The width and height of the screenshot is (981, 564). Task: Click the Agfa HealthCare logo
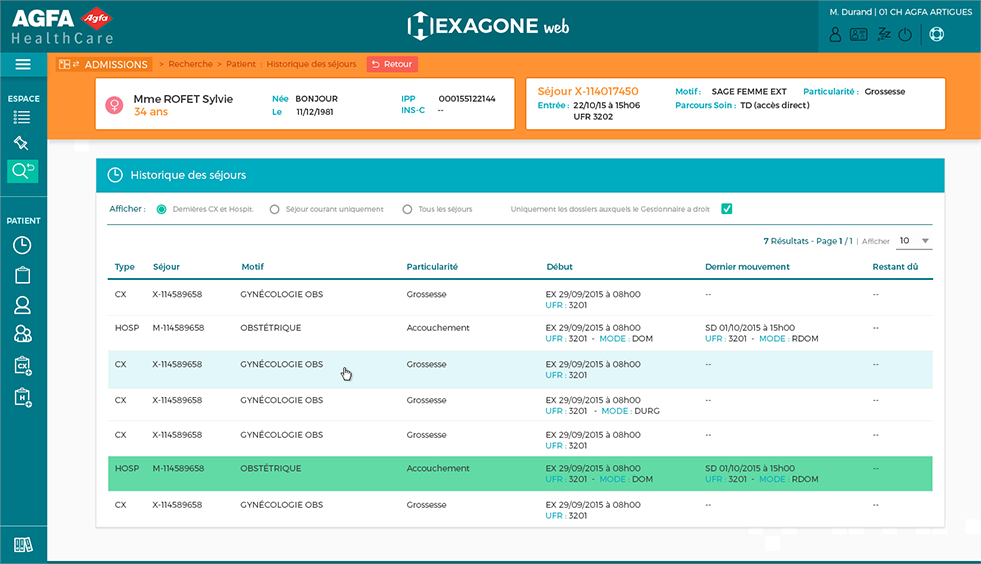click(63, 26)
